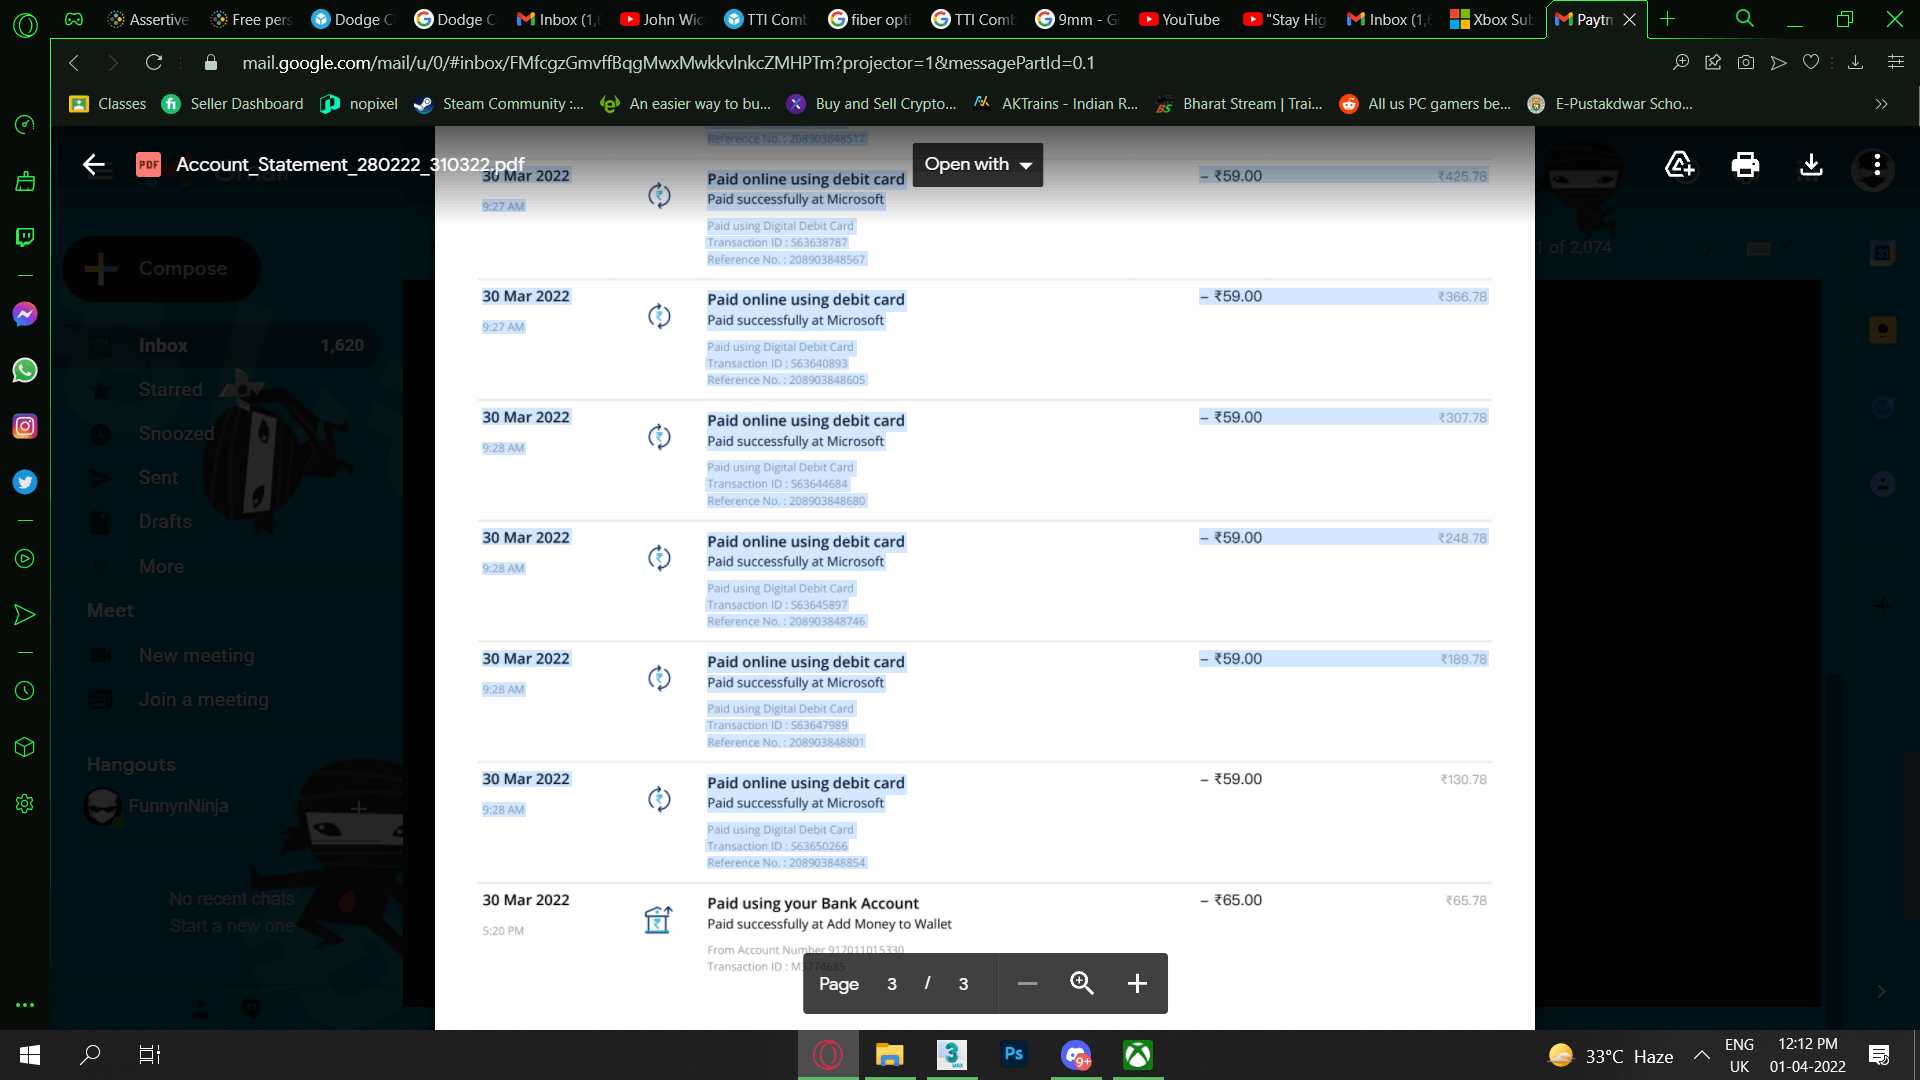The height and width of the screenshot is (1080, 1920).
Task: Close the PDF preview with back arrow
Action: (94, 165)
